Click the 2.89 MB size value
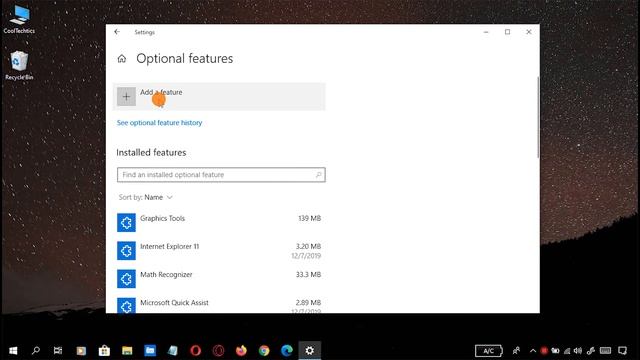Viewport: 640px width, 360px height. pyautogui.click(x=308, y=303)
